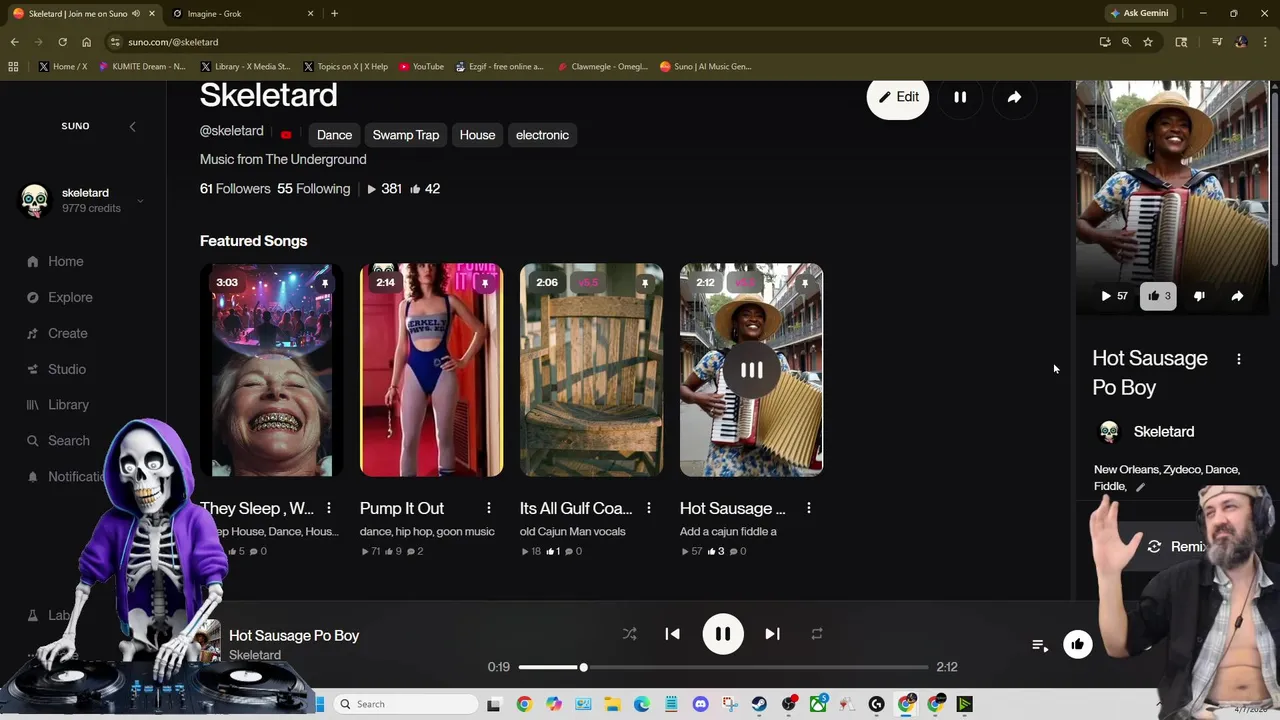Open the Hot Sausage card options menu
Screen dimensions: 1280x720
point(809,508)
